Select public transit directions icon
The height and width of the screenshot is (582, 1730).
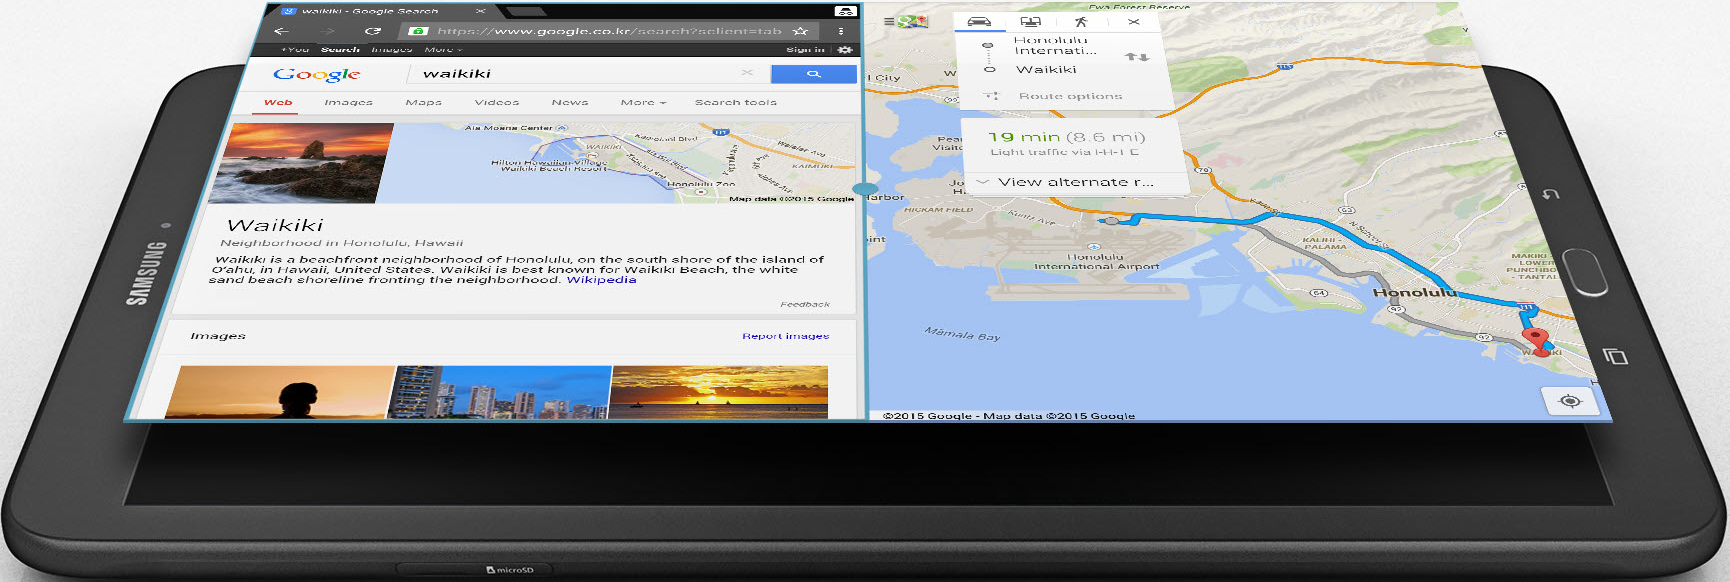pyautogui.click(x=1030, y=21)
